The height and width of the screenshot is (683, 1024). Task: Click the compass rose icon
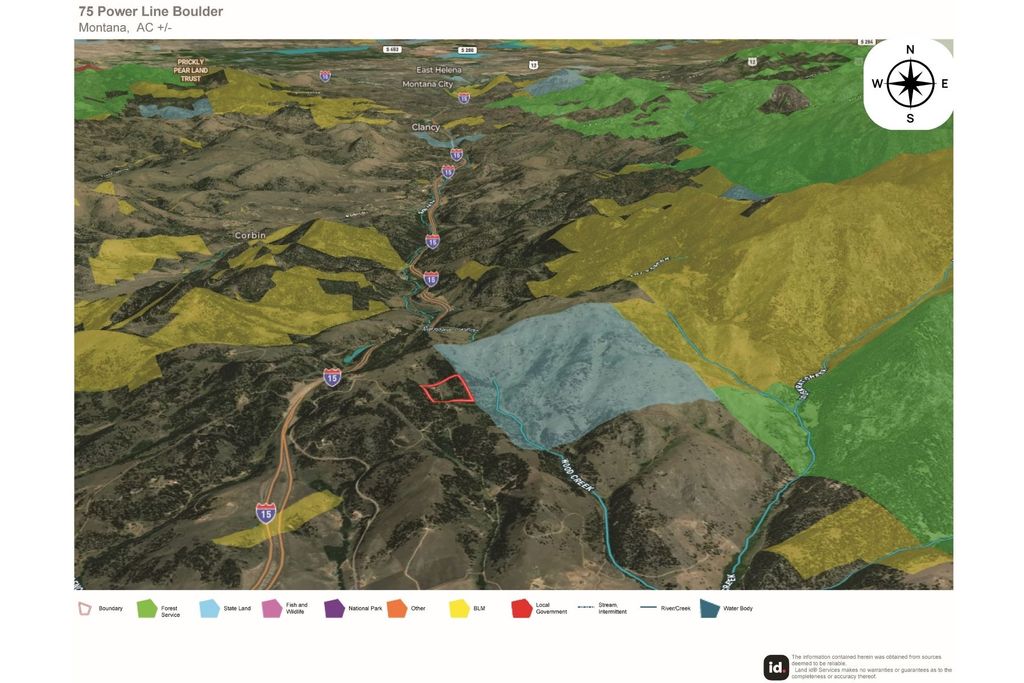coord(910,84)
